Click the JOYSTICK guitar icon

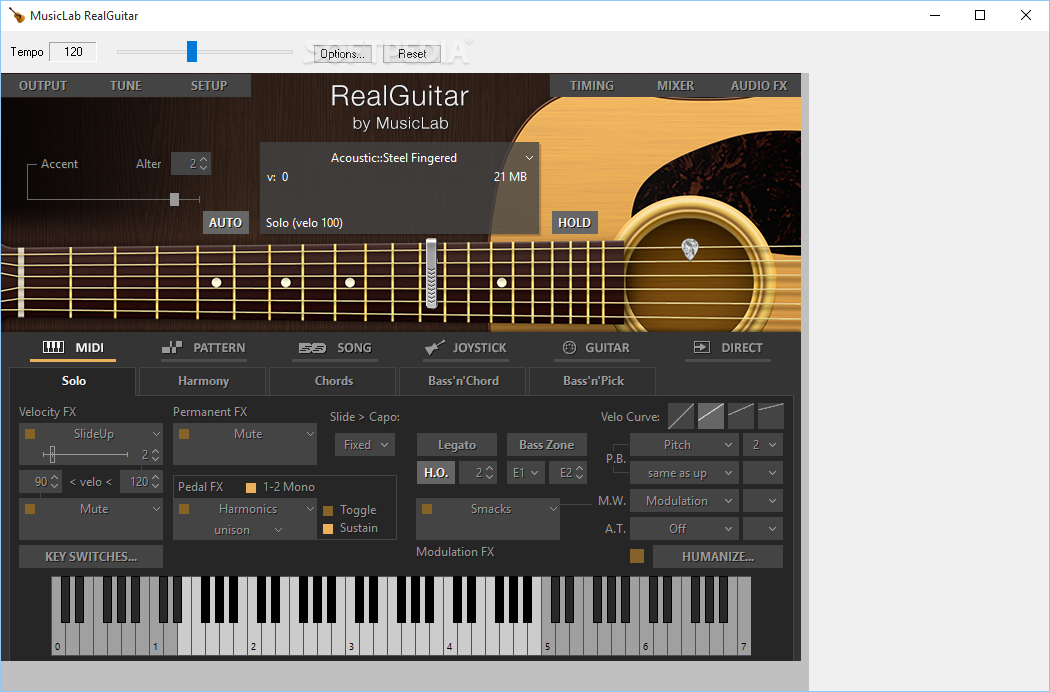pos(435,347)
